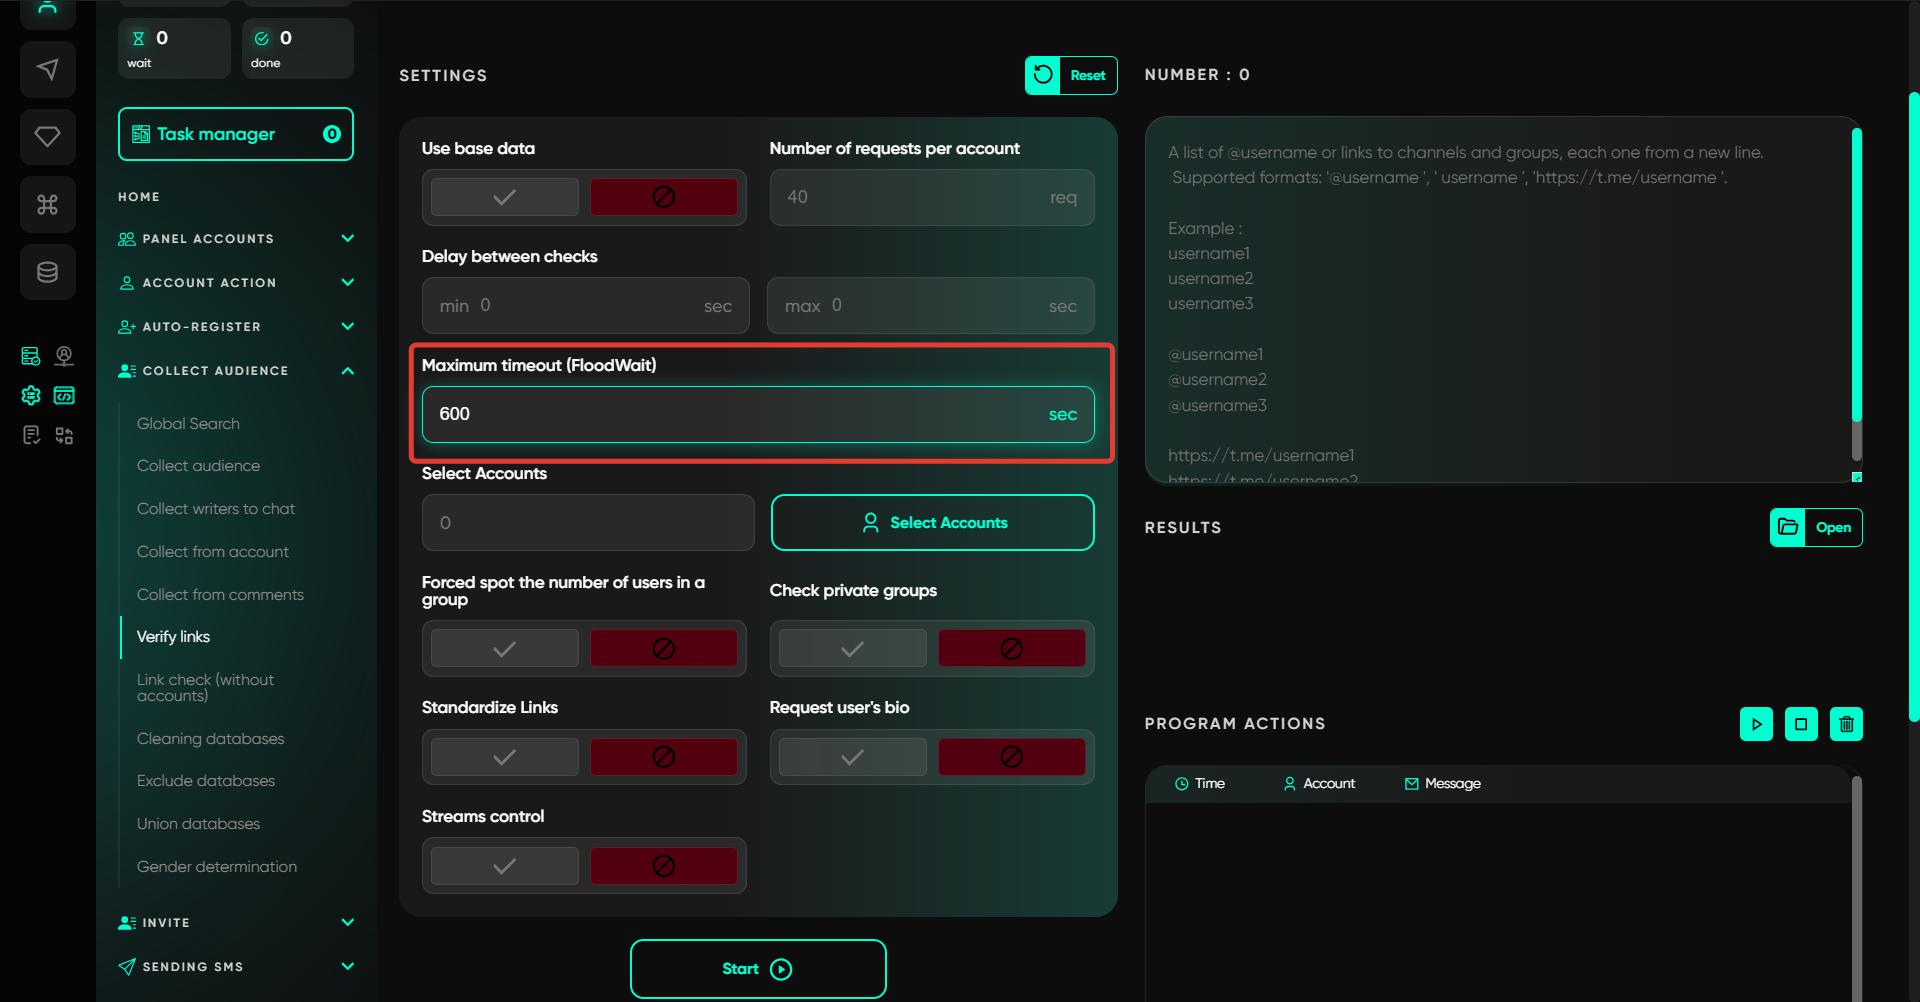Click the diamond icon in left rail
The image size is (1920, 1002).
47,136
